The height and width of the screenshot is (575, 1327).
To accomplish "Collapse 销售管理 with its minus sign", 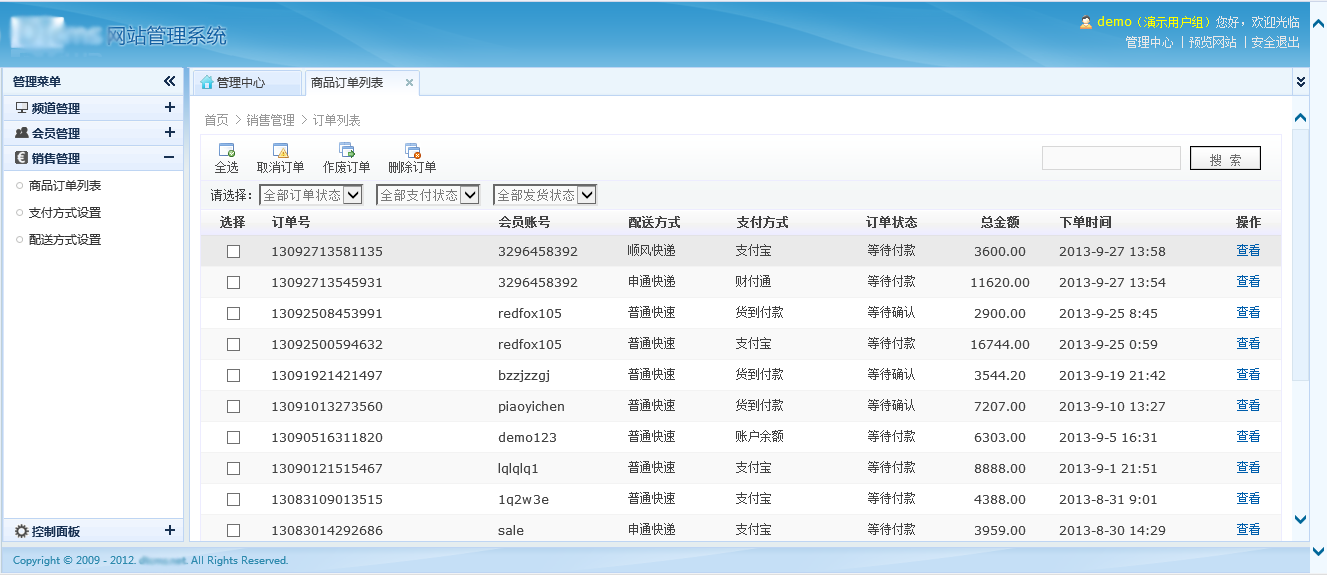I will (169, 157).
